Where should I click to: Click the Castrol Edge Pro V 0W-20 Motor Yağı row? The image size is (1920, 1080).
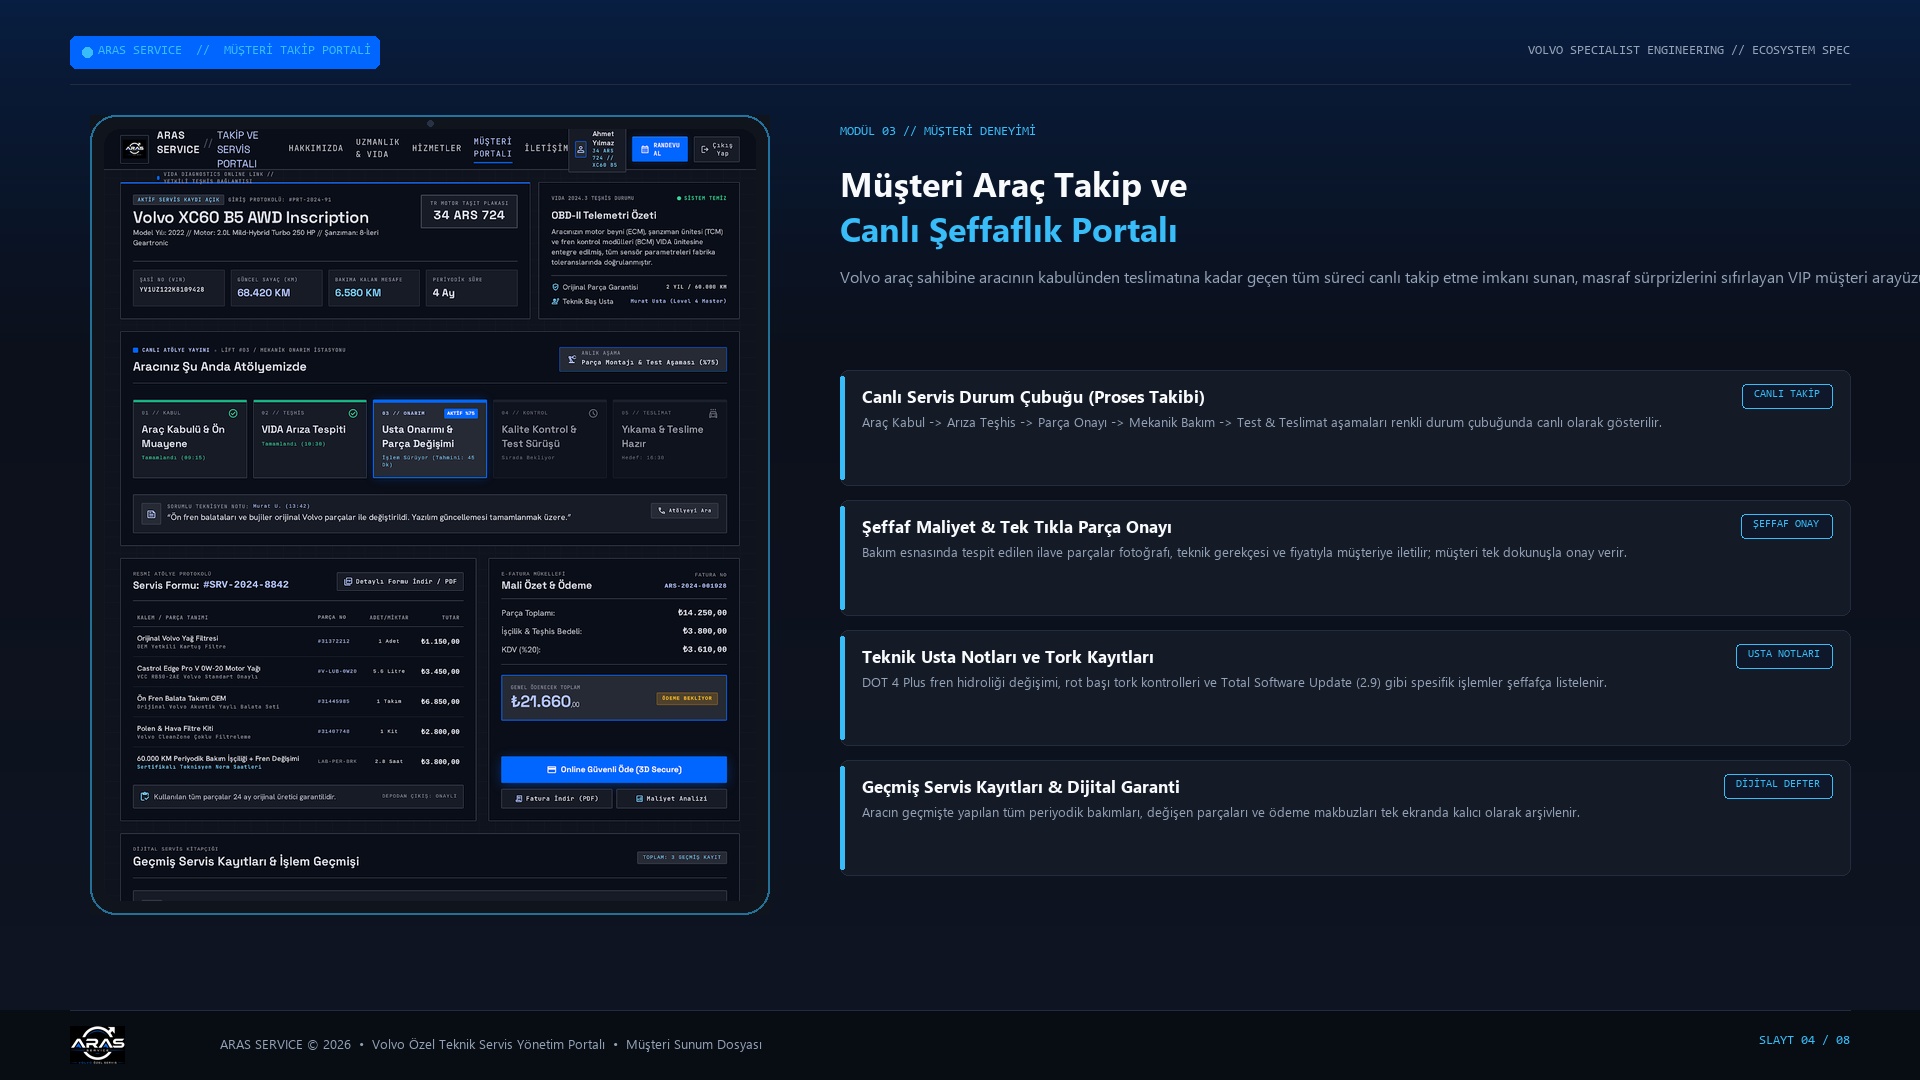(298, 672)
